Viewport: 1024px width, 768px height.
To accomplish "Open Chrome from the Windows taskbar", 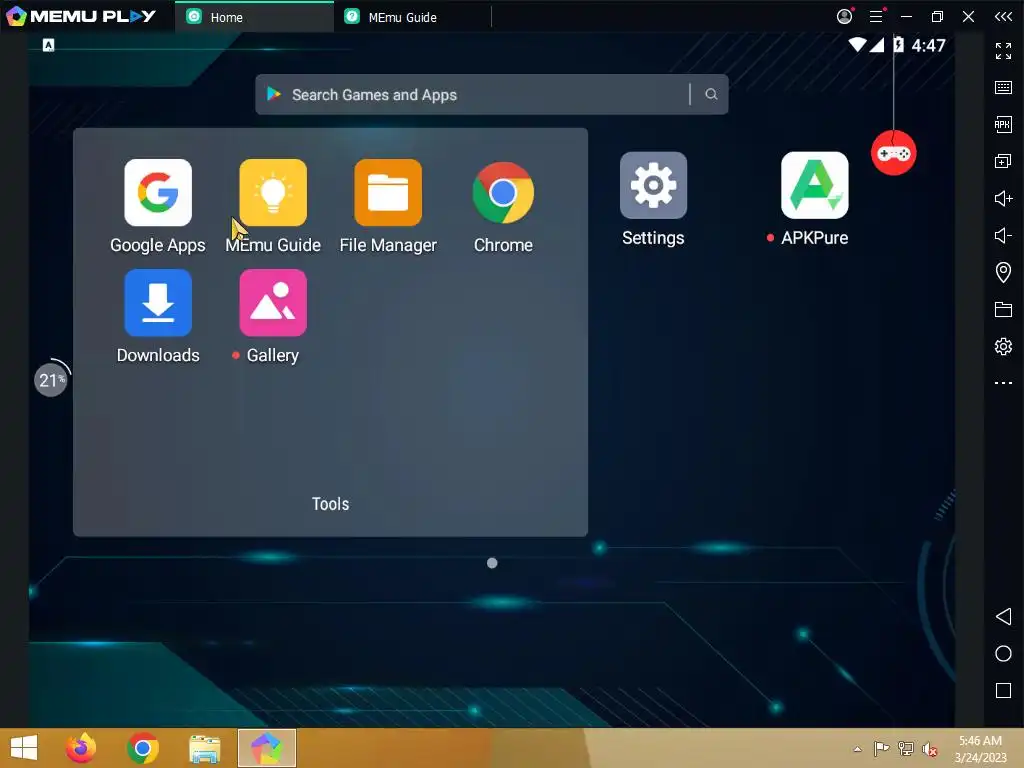I will click(142, 748).
